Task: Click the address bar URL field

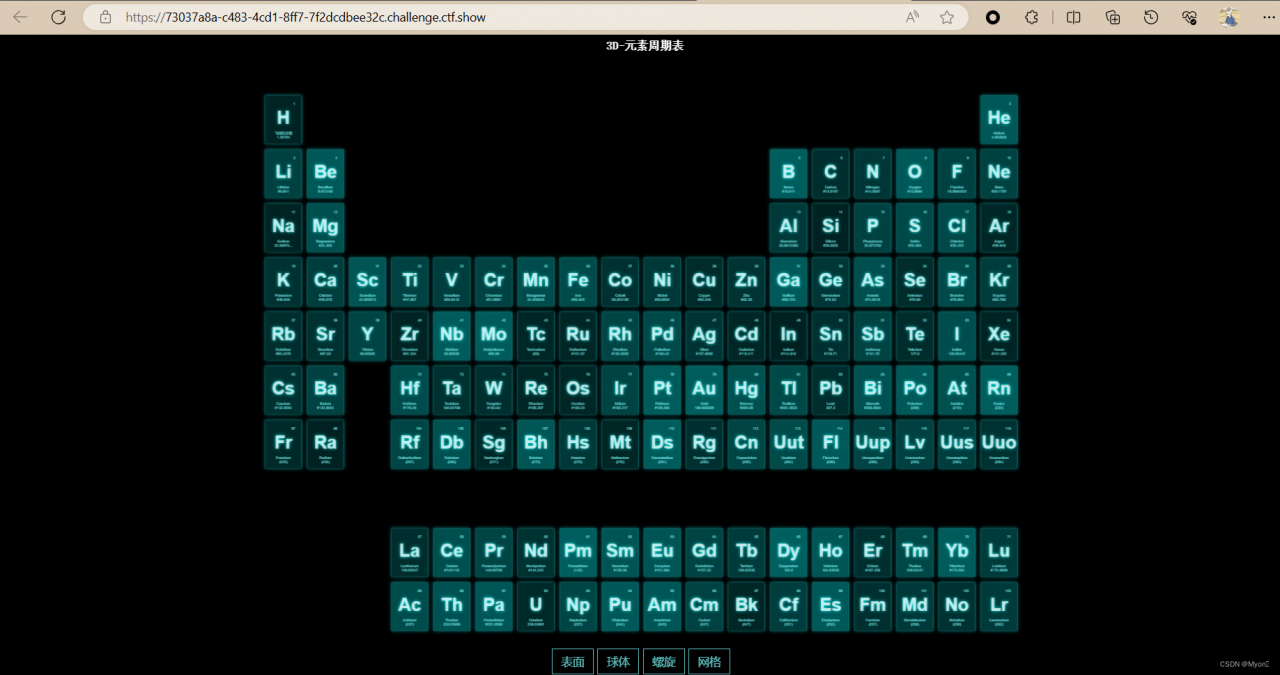Action: tap(500, 17)
